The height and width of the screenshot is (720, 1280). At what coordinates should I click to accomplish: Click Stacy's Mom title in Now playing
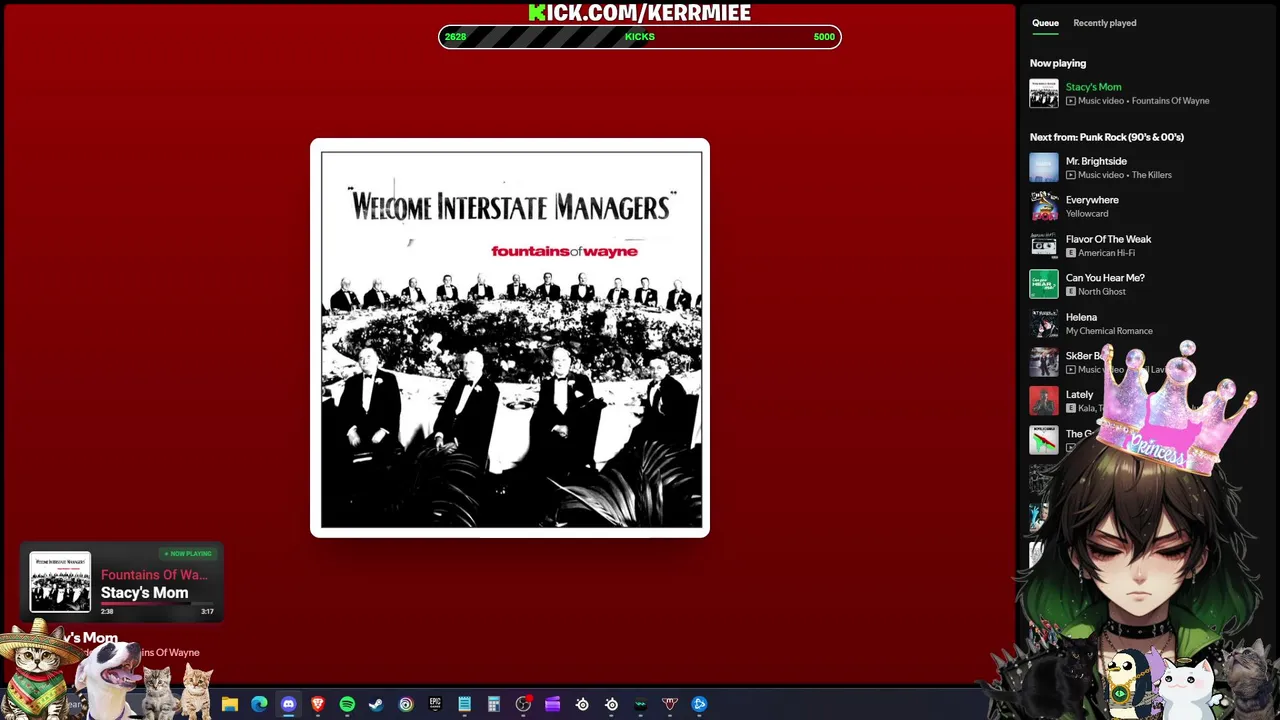pos(1093,87)
